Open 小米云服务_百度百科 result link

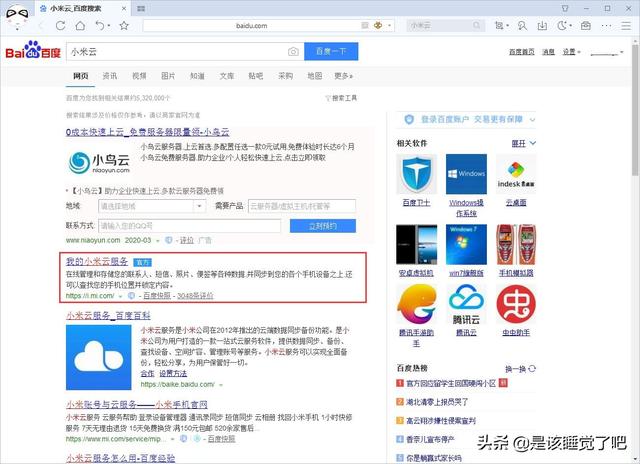[108, 315]
